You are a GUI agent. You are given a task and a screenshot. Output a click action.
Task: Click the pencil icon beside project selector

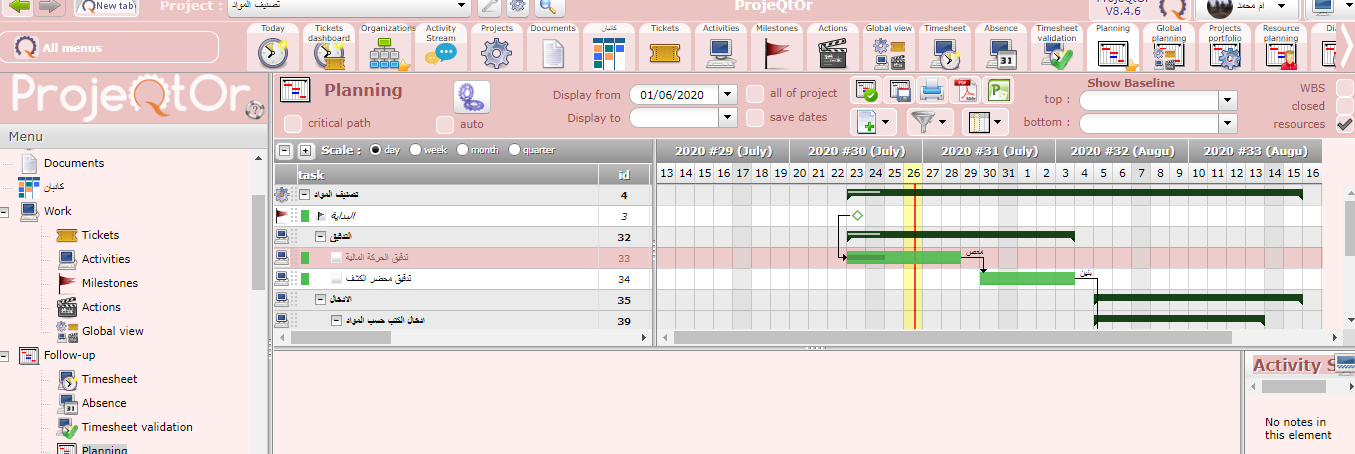(x=488, y=7)
